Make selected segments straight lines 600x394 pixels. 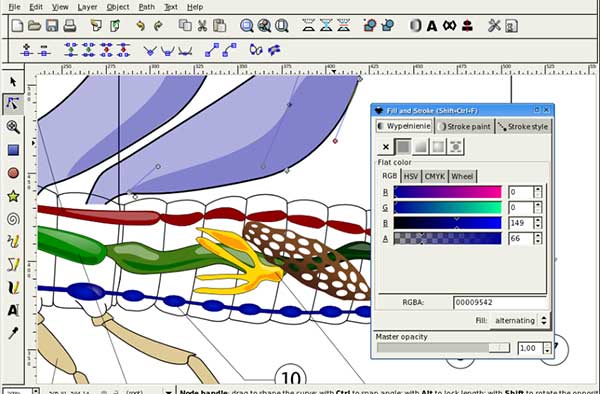pos(212,50)
